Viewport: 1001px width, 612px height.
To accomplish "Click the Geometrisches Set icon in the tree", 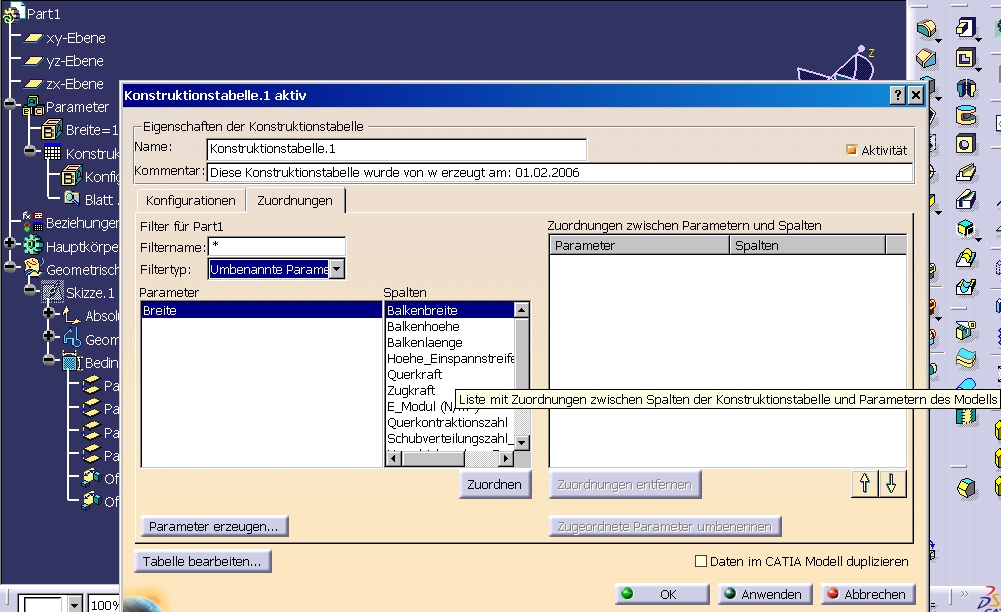I will (x=33, y=269).
